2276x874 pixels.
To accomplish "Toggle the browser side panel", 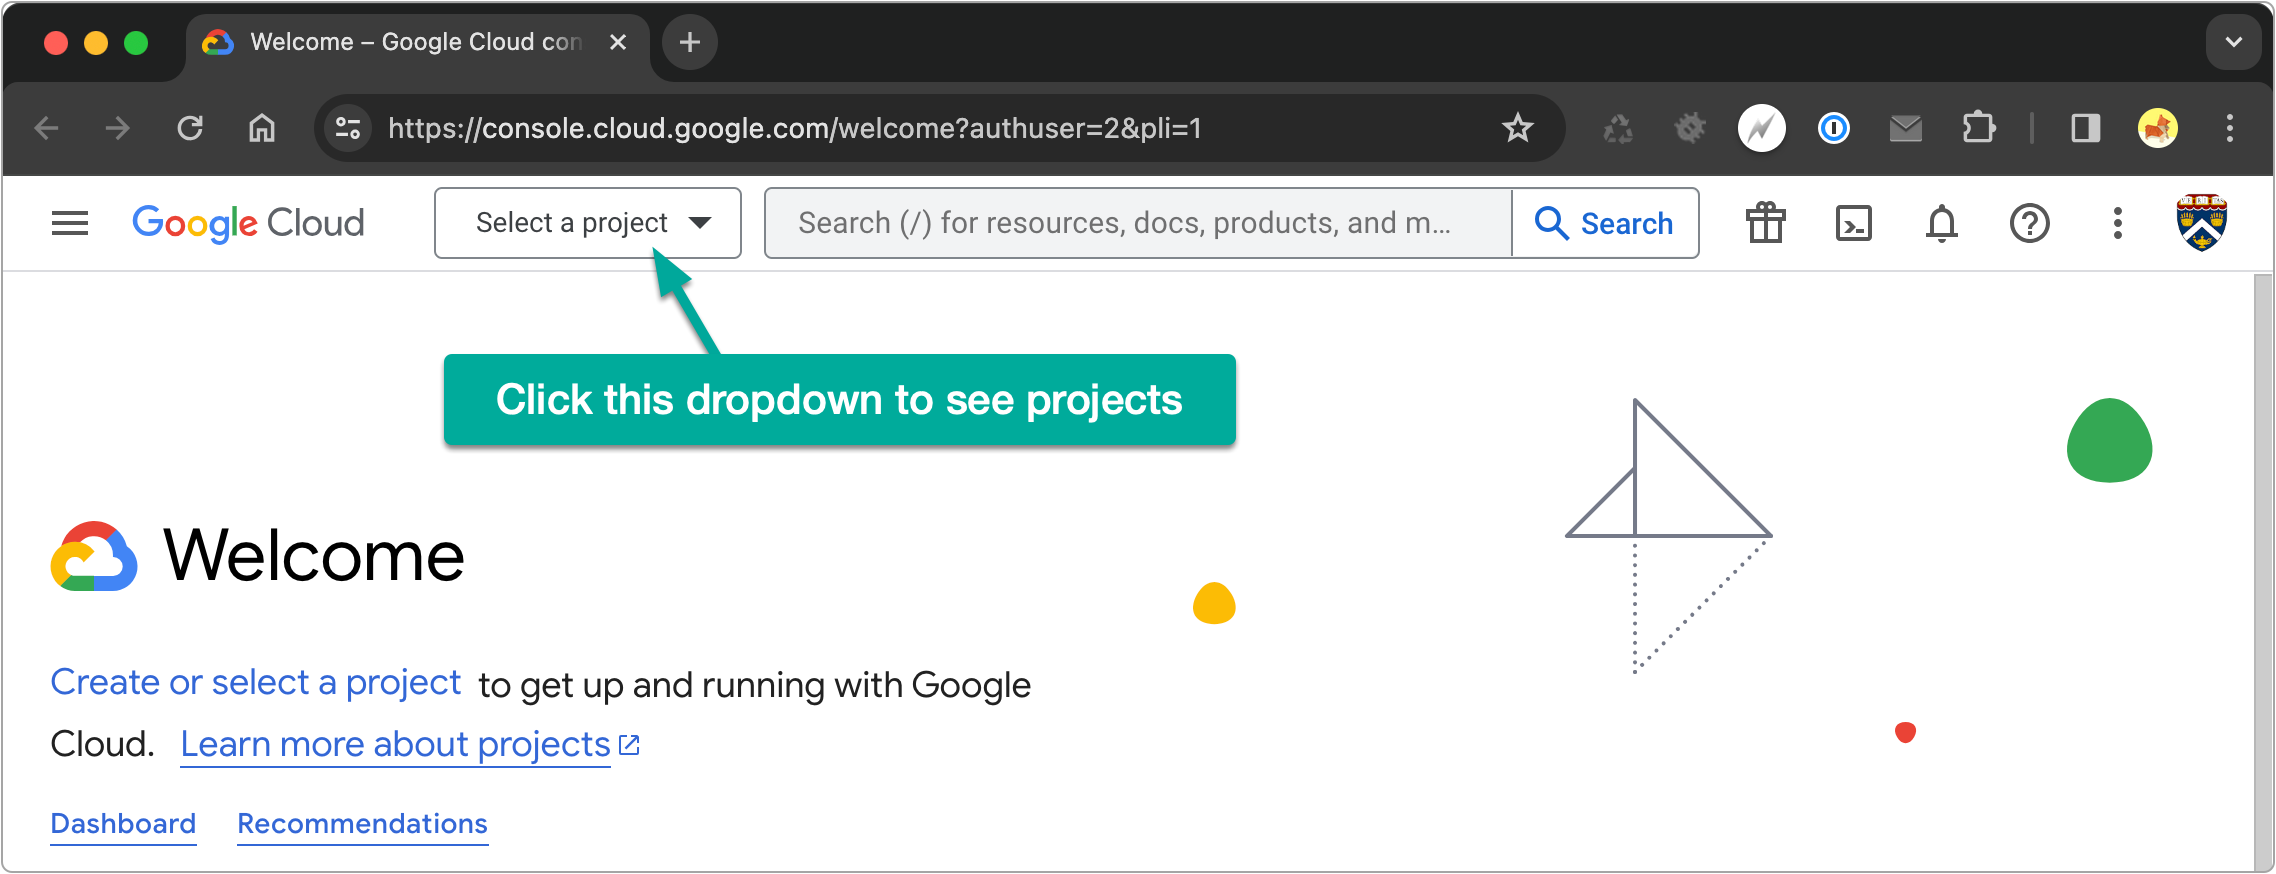I will tap(2086, 128).
